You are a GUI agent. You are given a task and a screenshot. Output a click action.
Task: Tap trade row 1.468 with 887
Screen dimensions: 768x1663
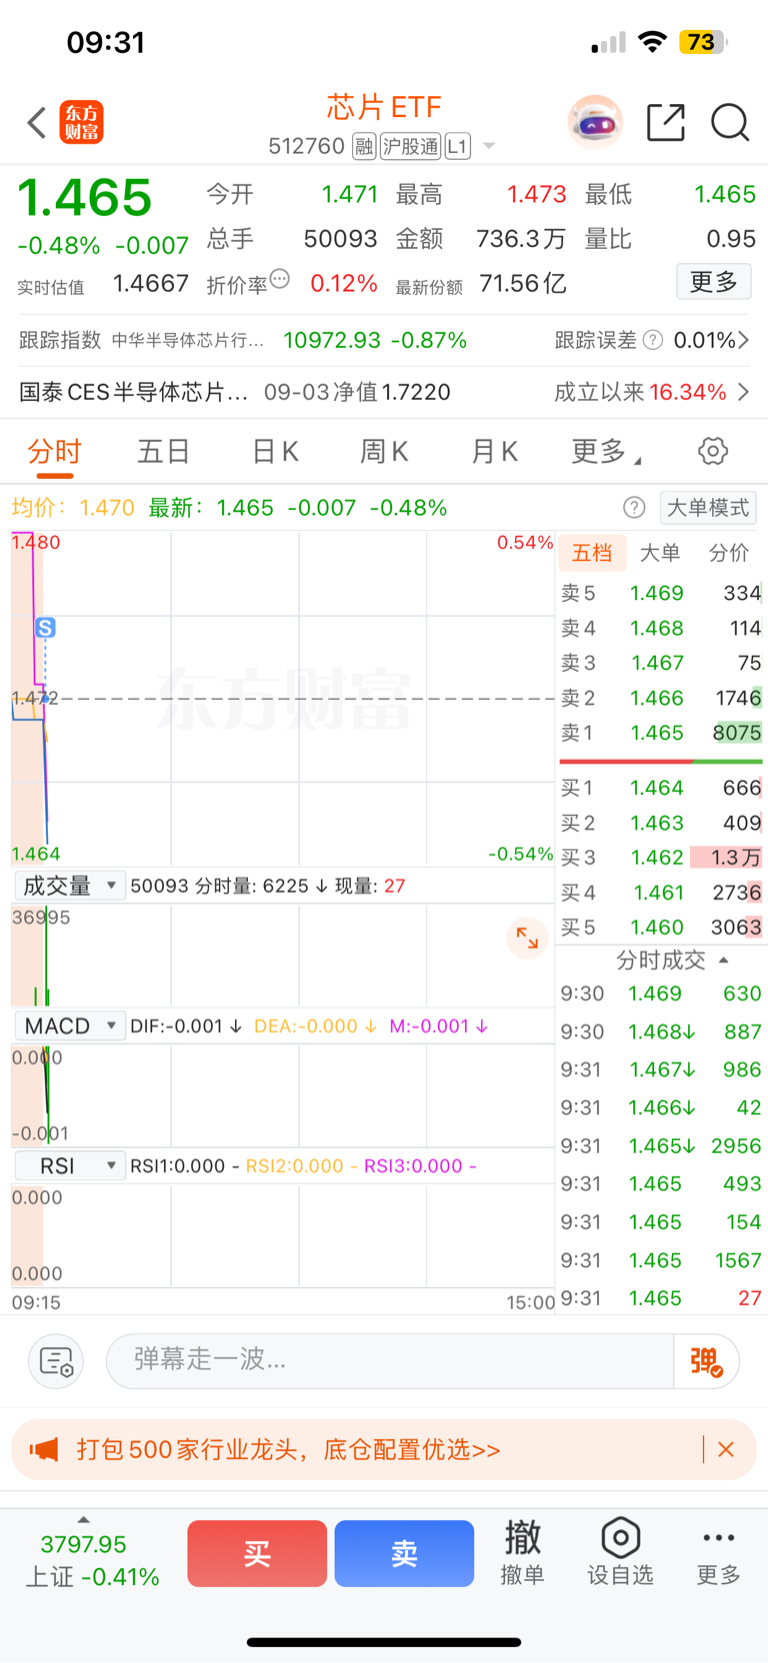661,1031
